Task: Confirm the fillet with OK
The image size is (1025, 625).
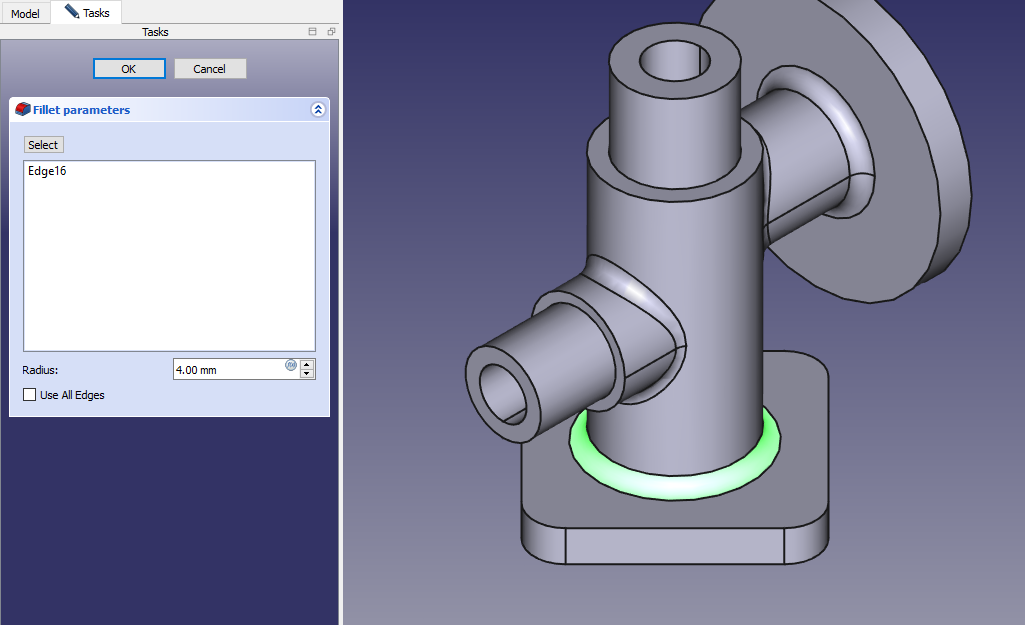Action: click(x=129, y=69)
